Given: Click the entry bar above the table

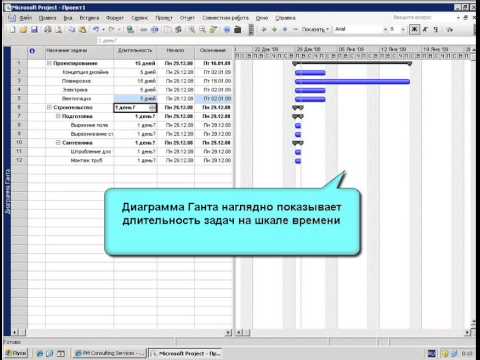Looking at the screenshot, I should [x=287, y=41].
